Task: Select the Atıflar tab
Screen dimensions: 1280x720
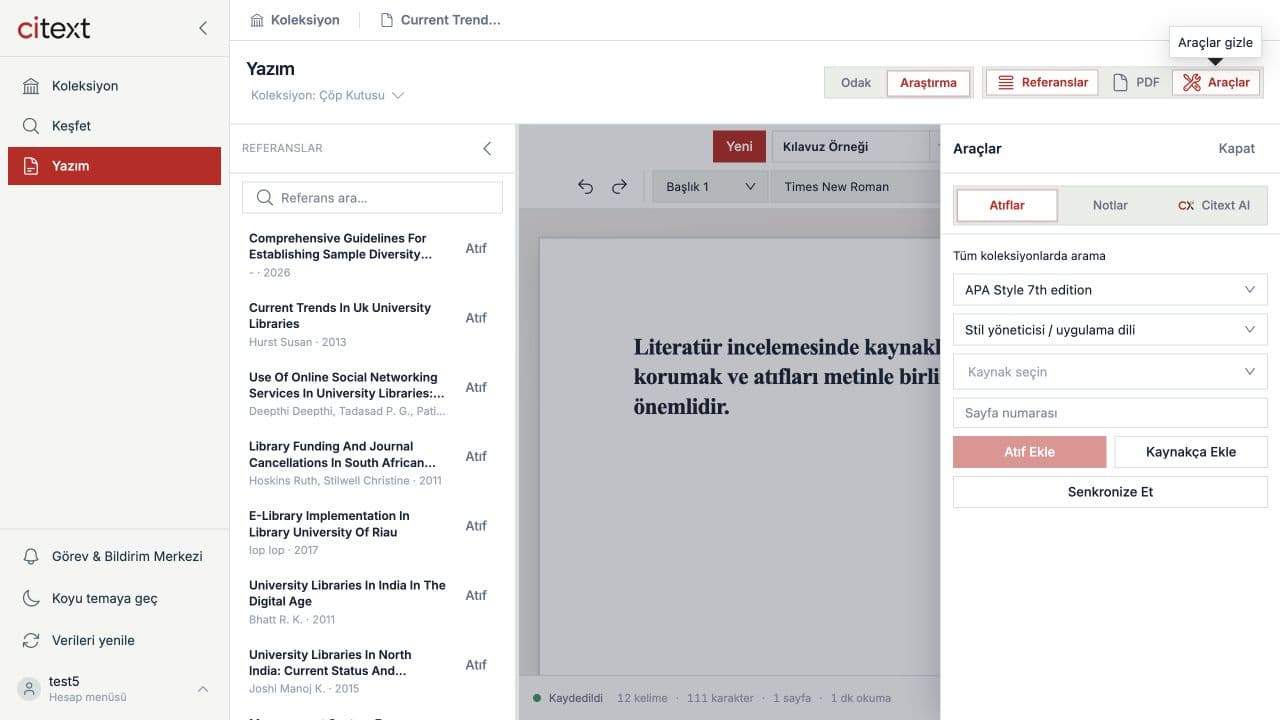Action: point(1007,205)
